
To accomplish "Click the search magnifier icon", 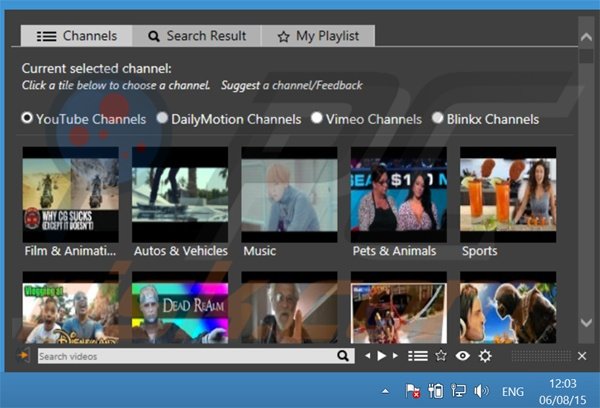I will (x=343, y=356).
